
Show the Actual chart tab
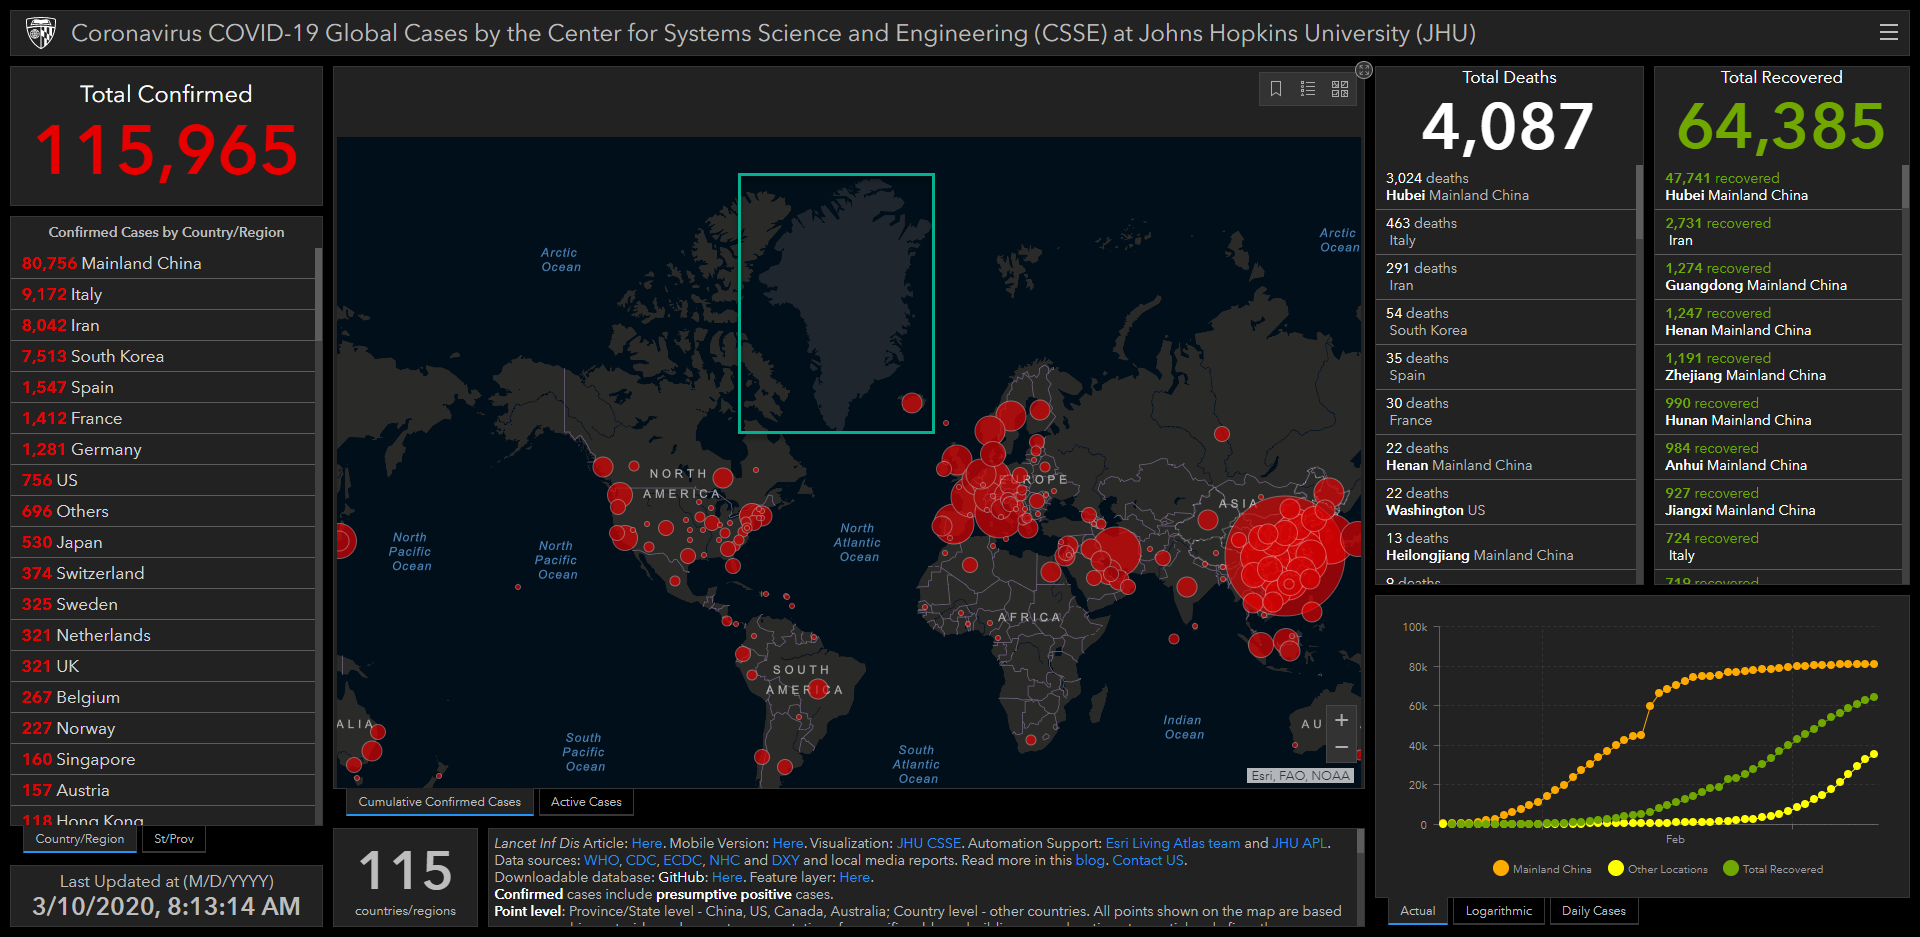pyautogui.click(x=1417, y=911)
